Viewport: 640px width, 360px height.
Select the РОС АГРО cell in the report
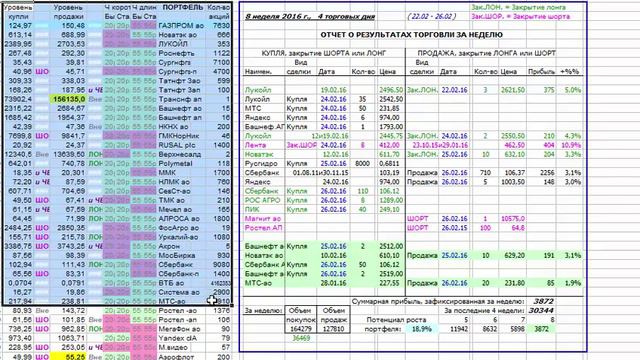[x=262, y=200]
